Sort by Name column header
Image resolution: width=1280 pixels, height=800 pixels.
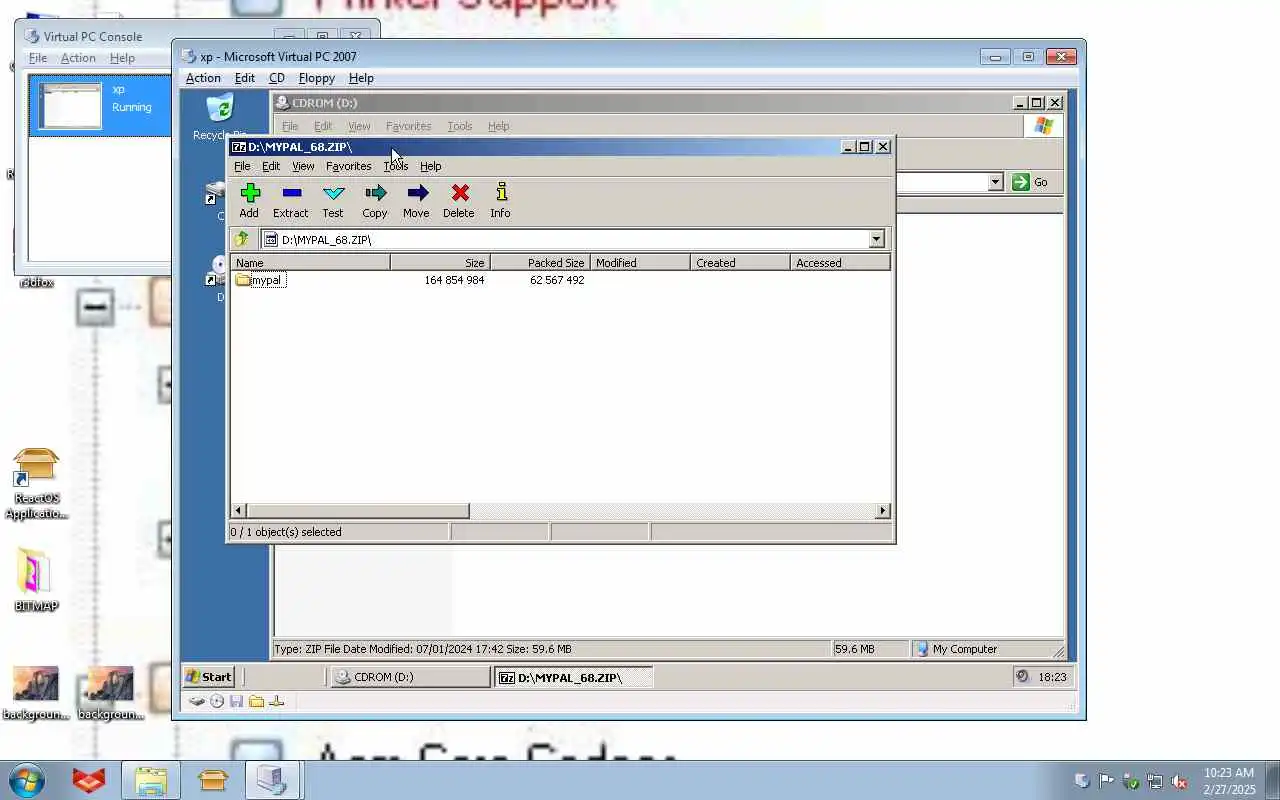(310, 263)
